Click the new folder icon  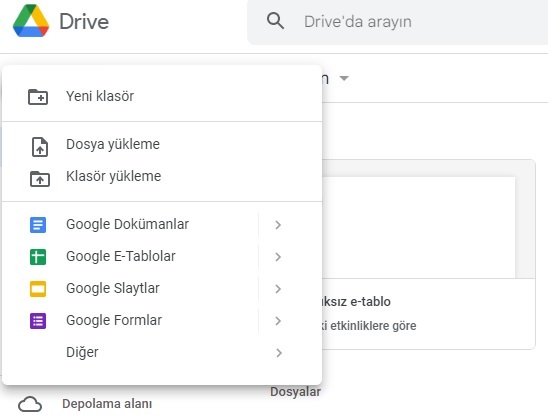coord(38,97)
